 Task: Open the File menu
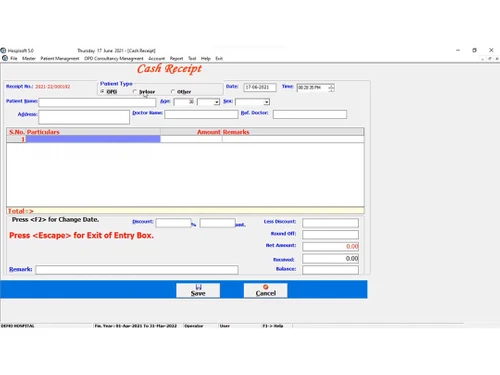click(x=14, y=58)
